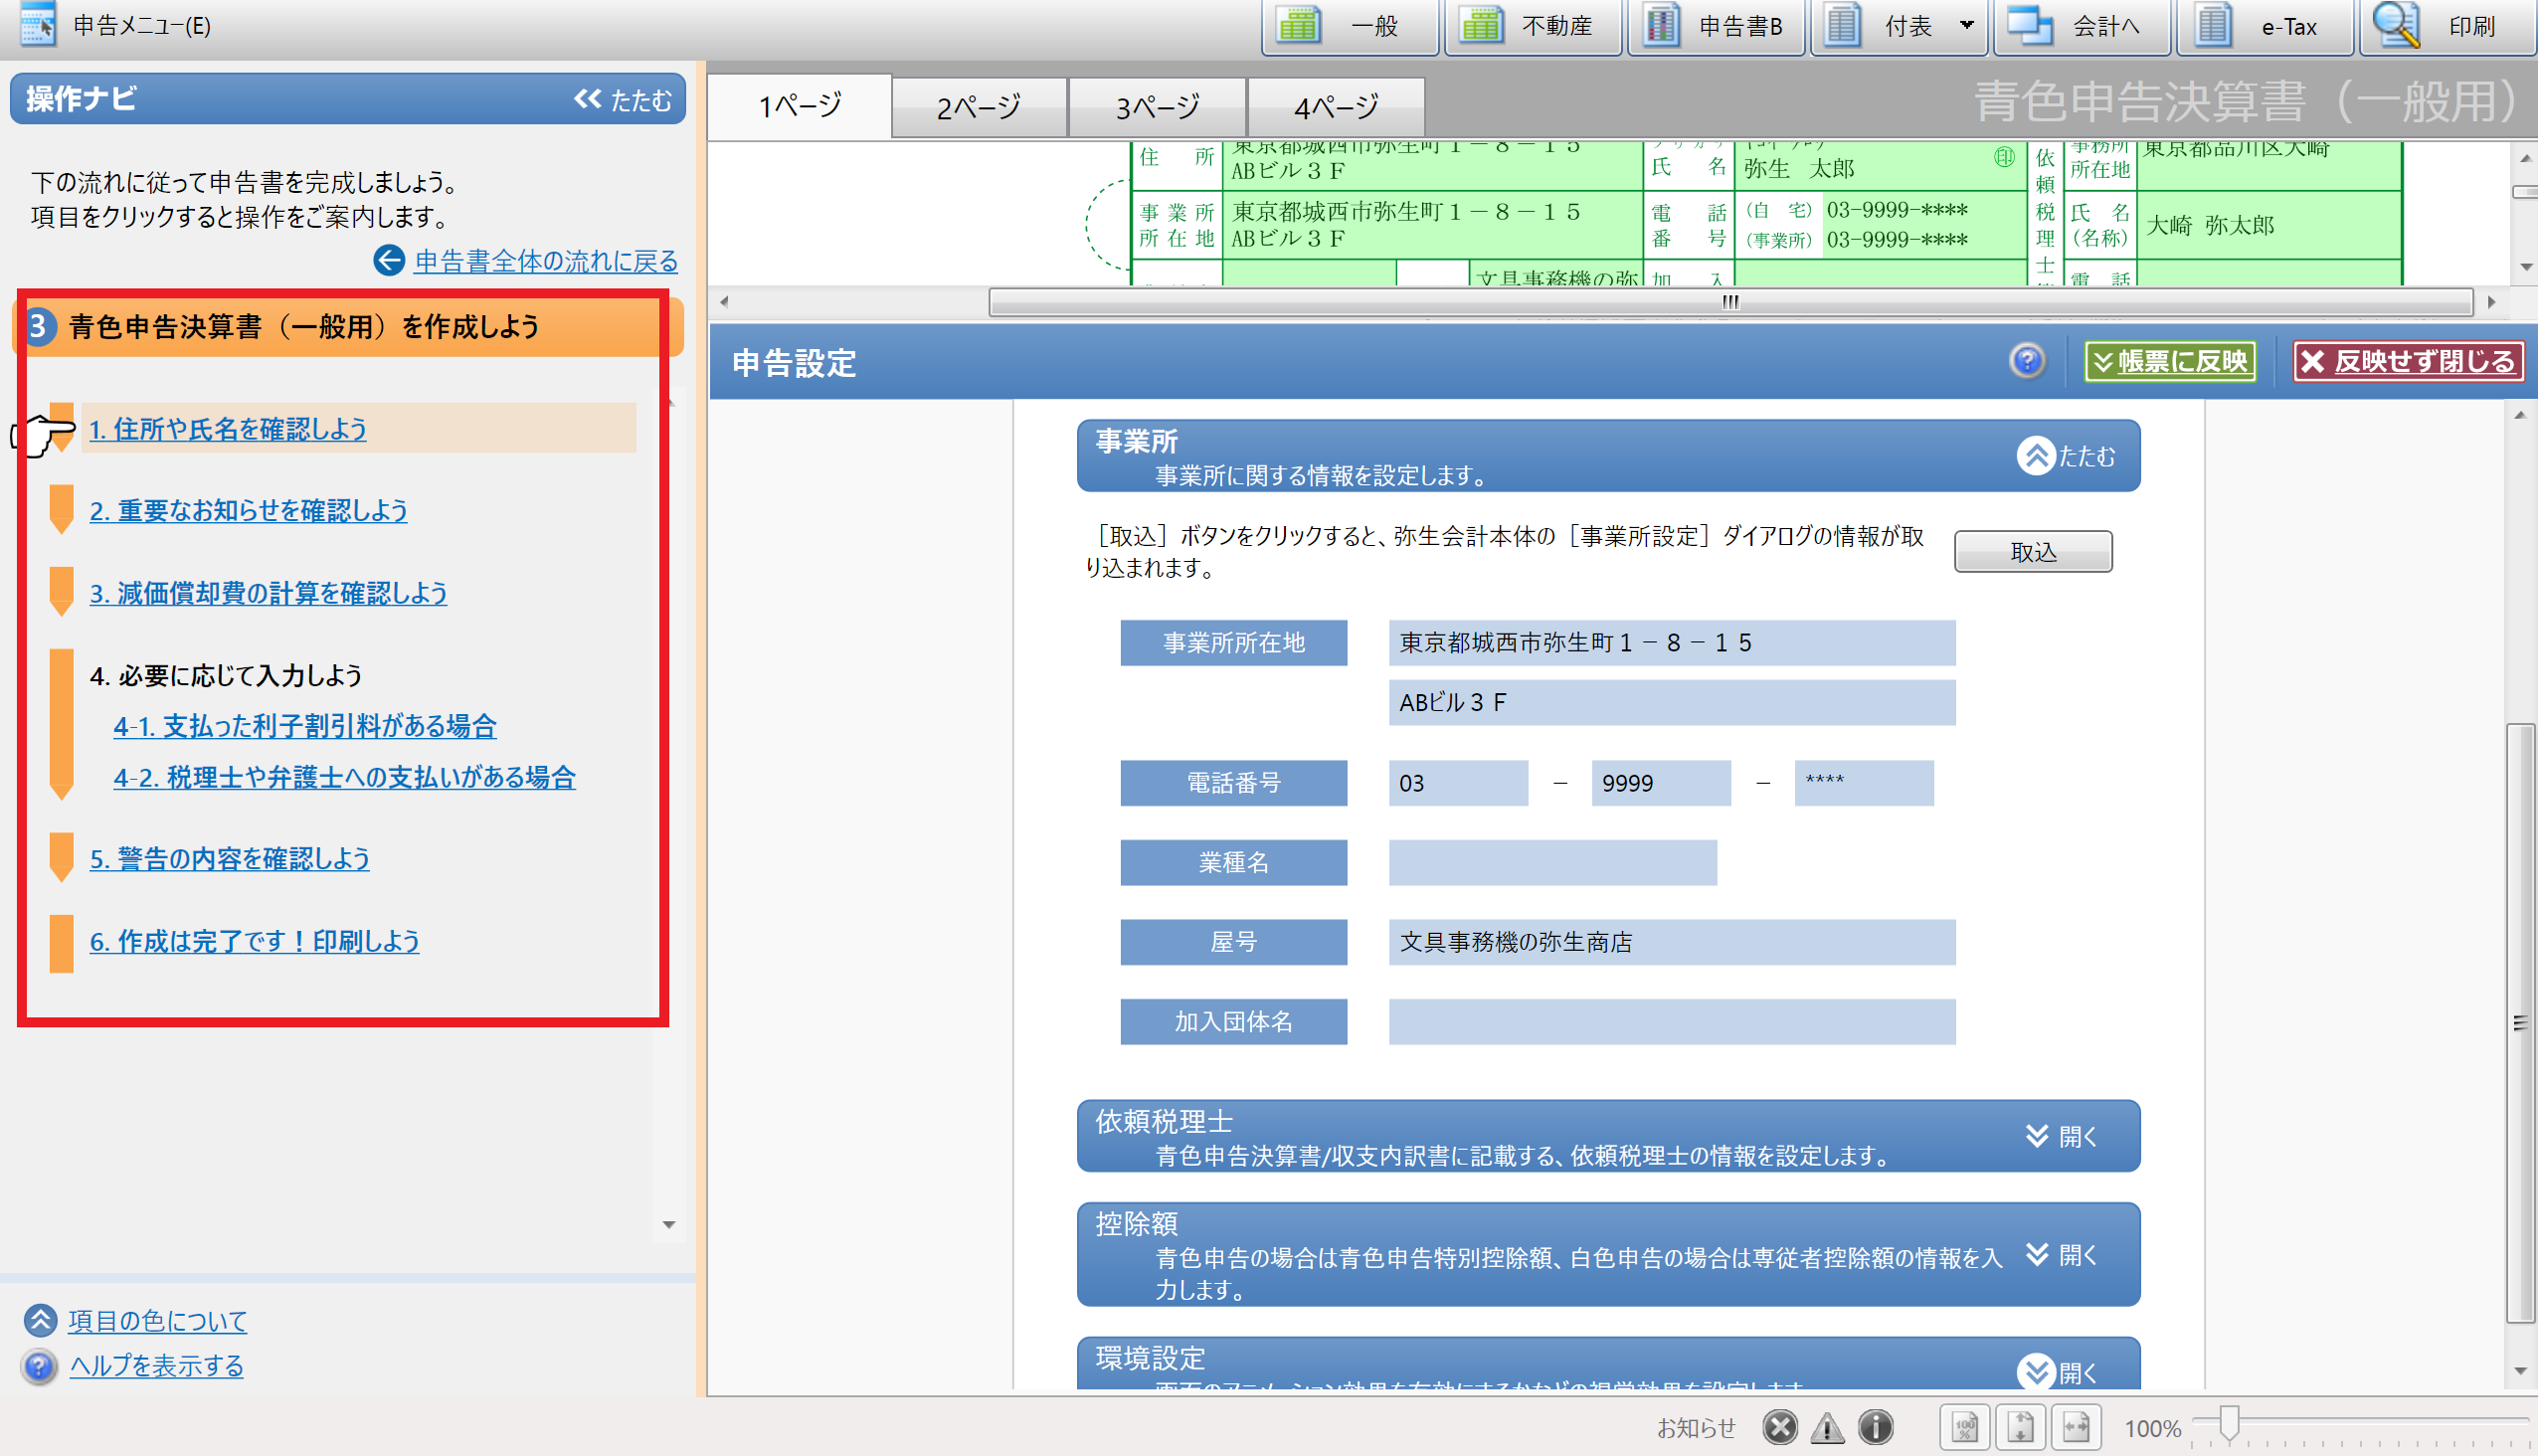Open the 申告書B toolbar button

(1716, 26)
